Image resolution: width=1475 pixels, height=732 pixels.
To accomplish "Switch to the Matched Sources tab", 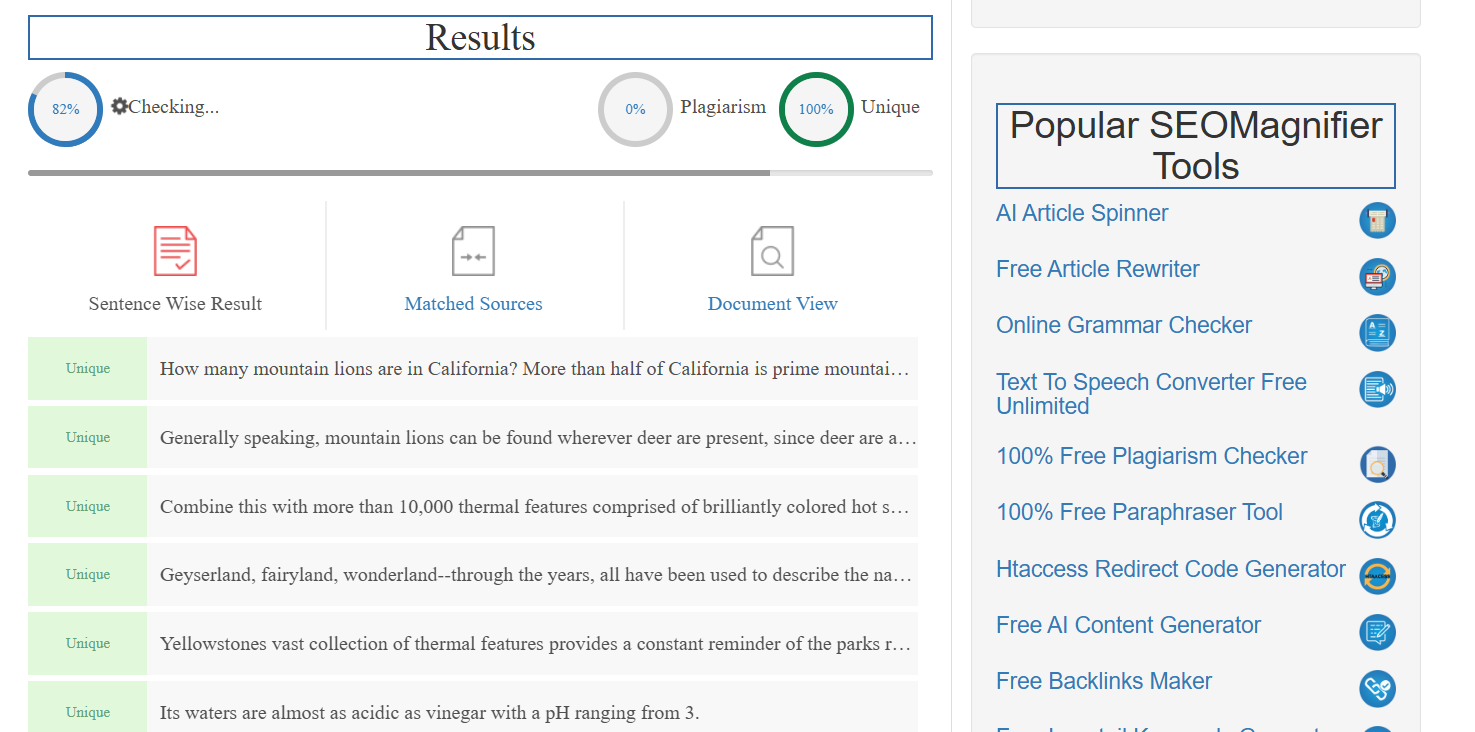I will 473,304.
